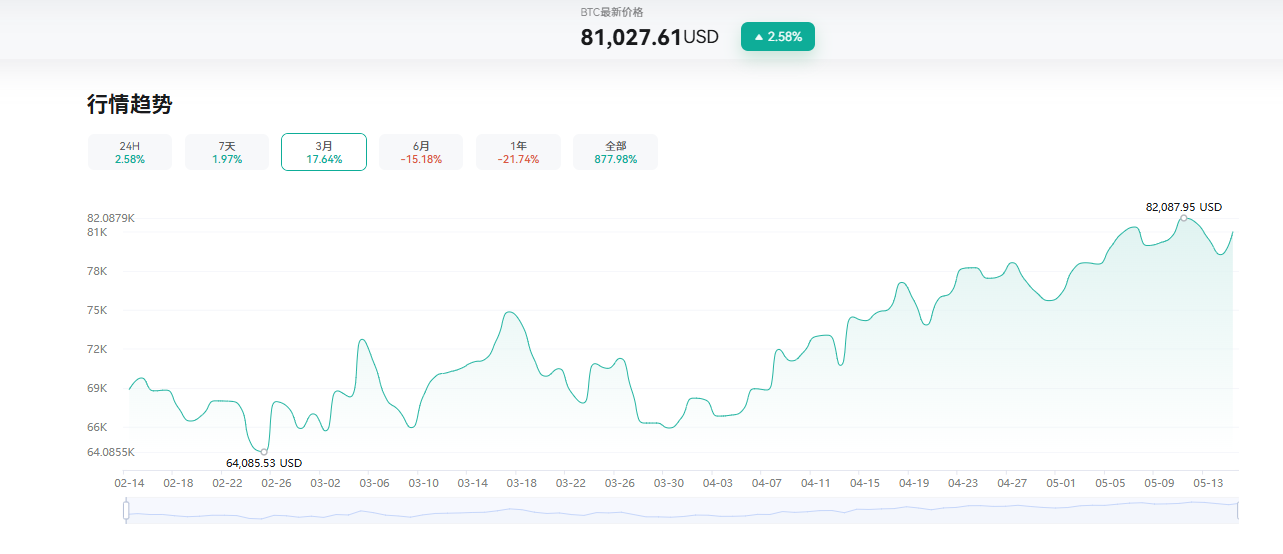Click the 75K y-axis label

[x=97, y=310]
